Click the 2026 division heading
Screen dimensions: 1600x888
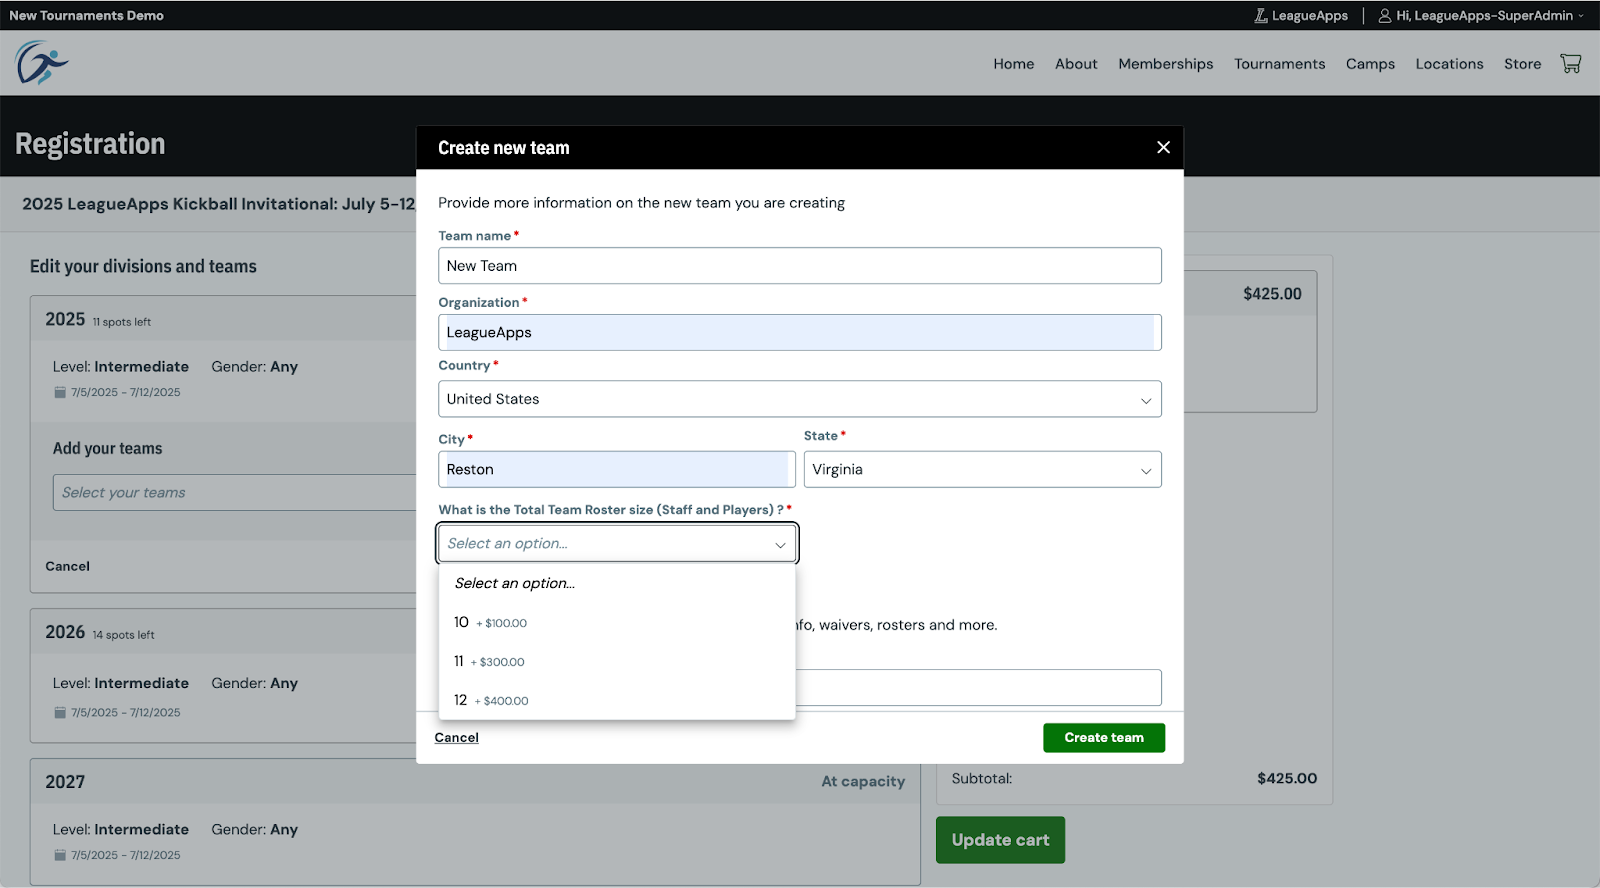pyautogui.click(x=65, y=632)
